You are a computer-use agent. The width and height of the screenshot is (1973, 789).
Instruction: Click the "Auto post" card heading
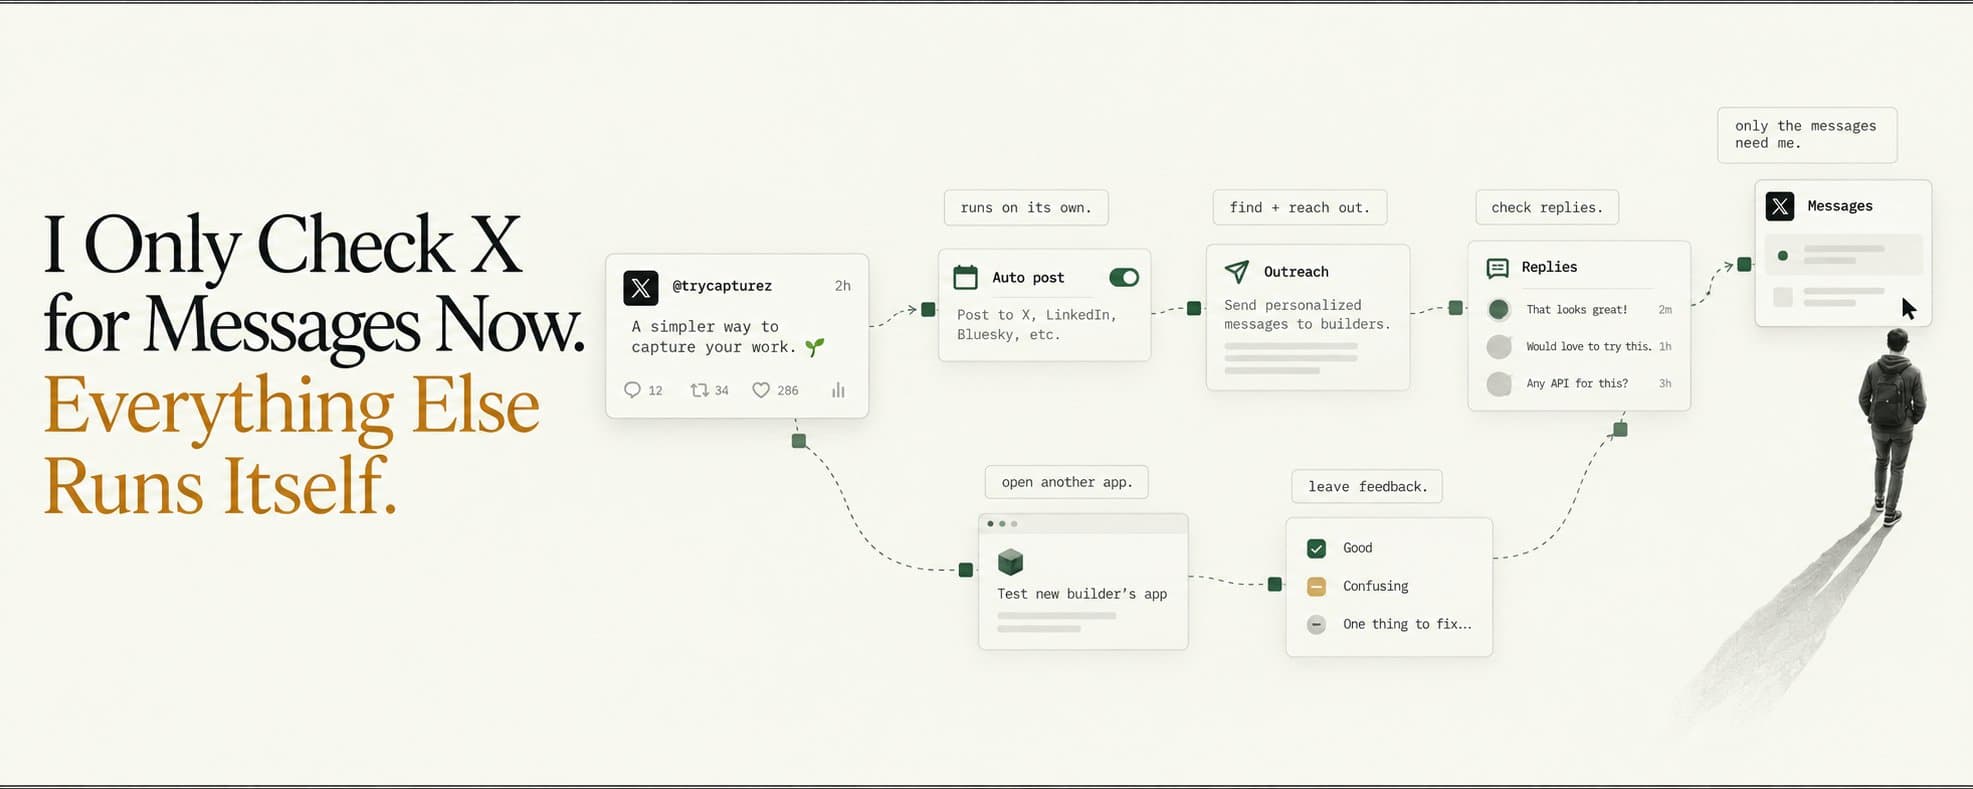coord(1028,278)
